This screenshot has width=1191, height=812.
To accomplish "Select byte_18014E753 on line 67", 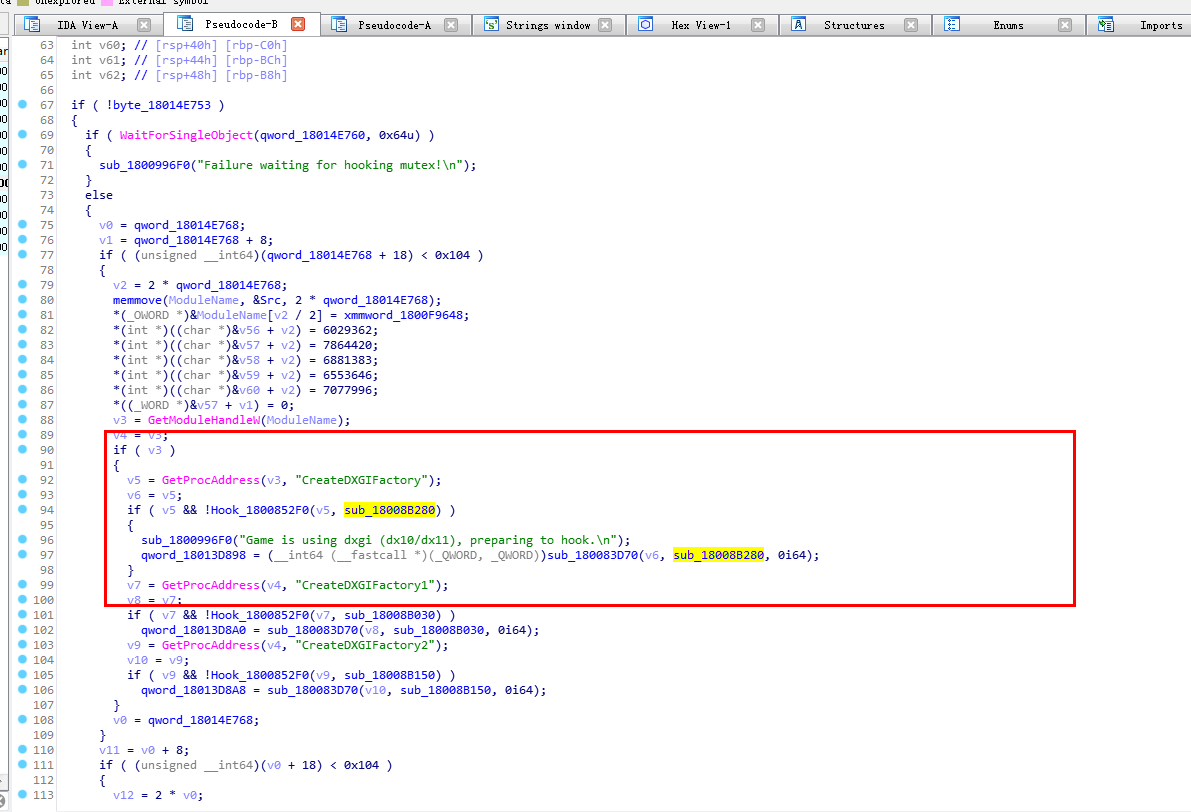I will pos(162,105).
